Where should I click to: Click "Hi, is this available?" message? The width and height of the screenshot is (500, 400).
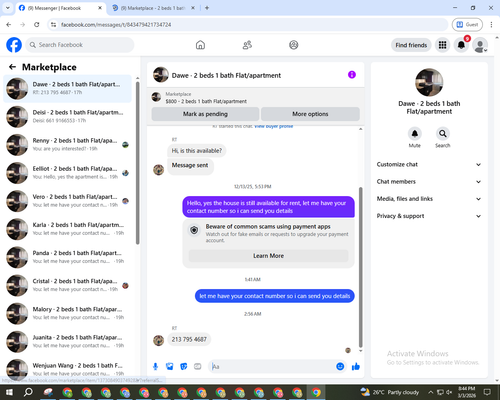(197, 151)
